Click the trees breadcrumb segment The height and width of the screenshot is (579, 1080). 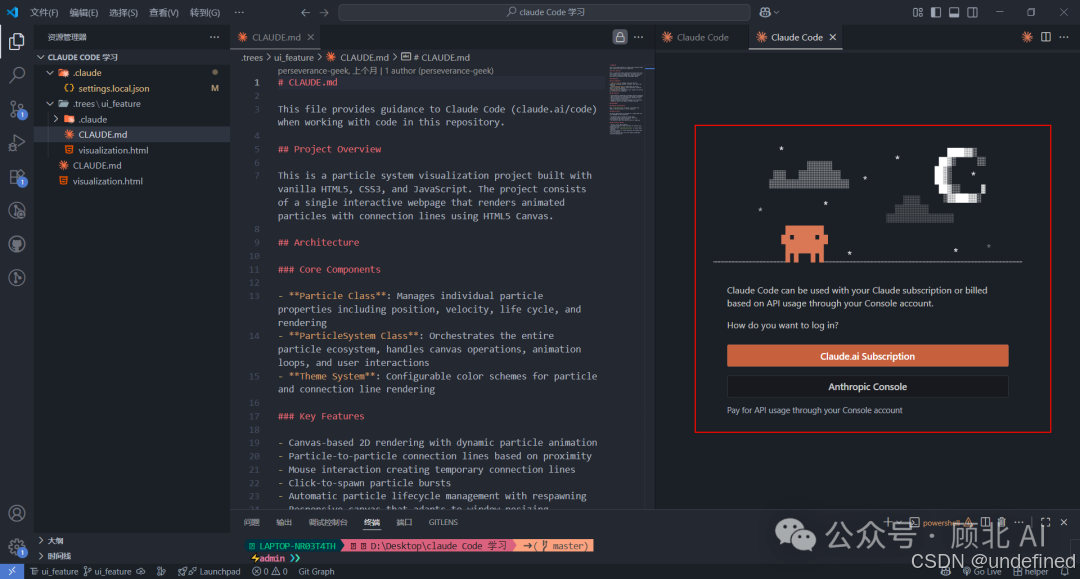point(251,57)
